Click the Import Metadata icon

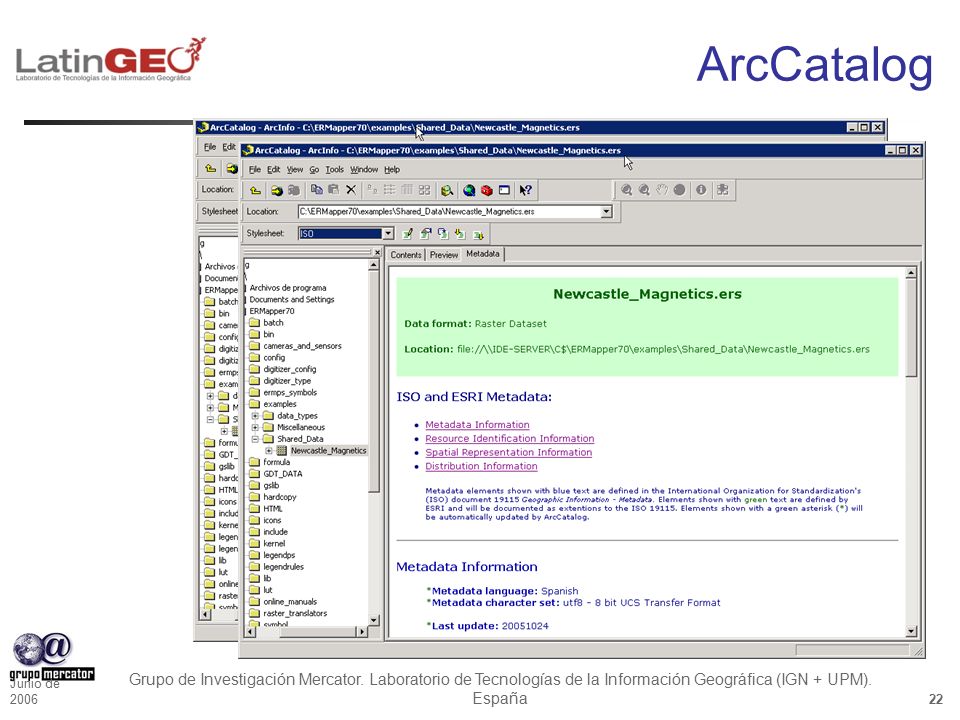point(460,233)
